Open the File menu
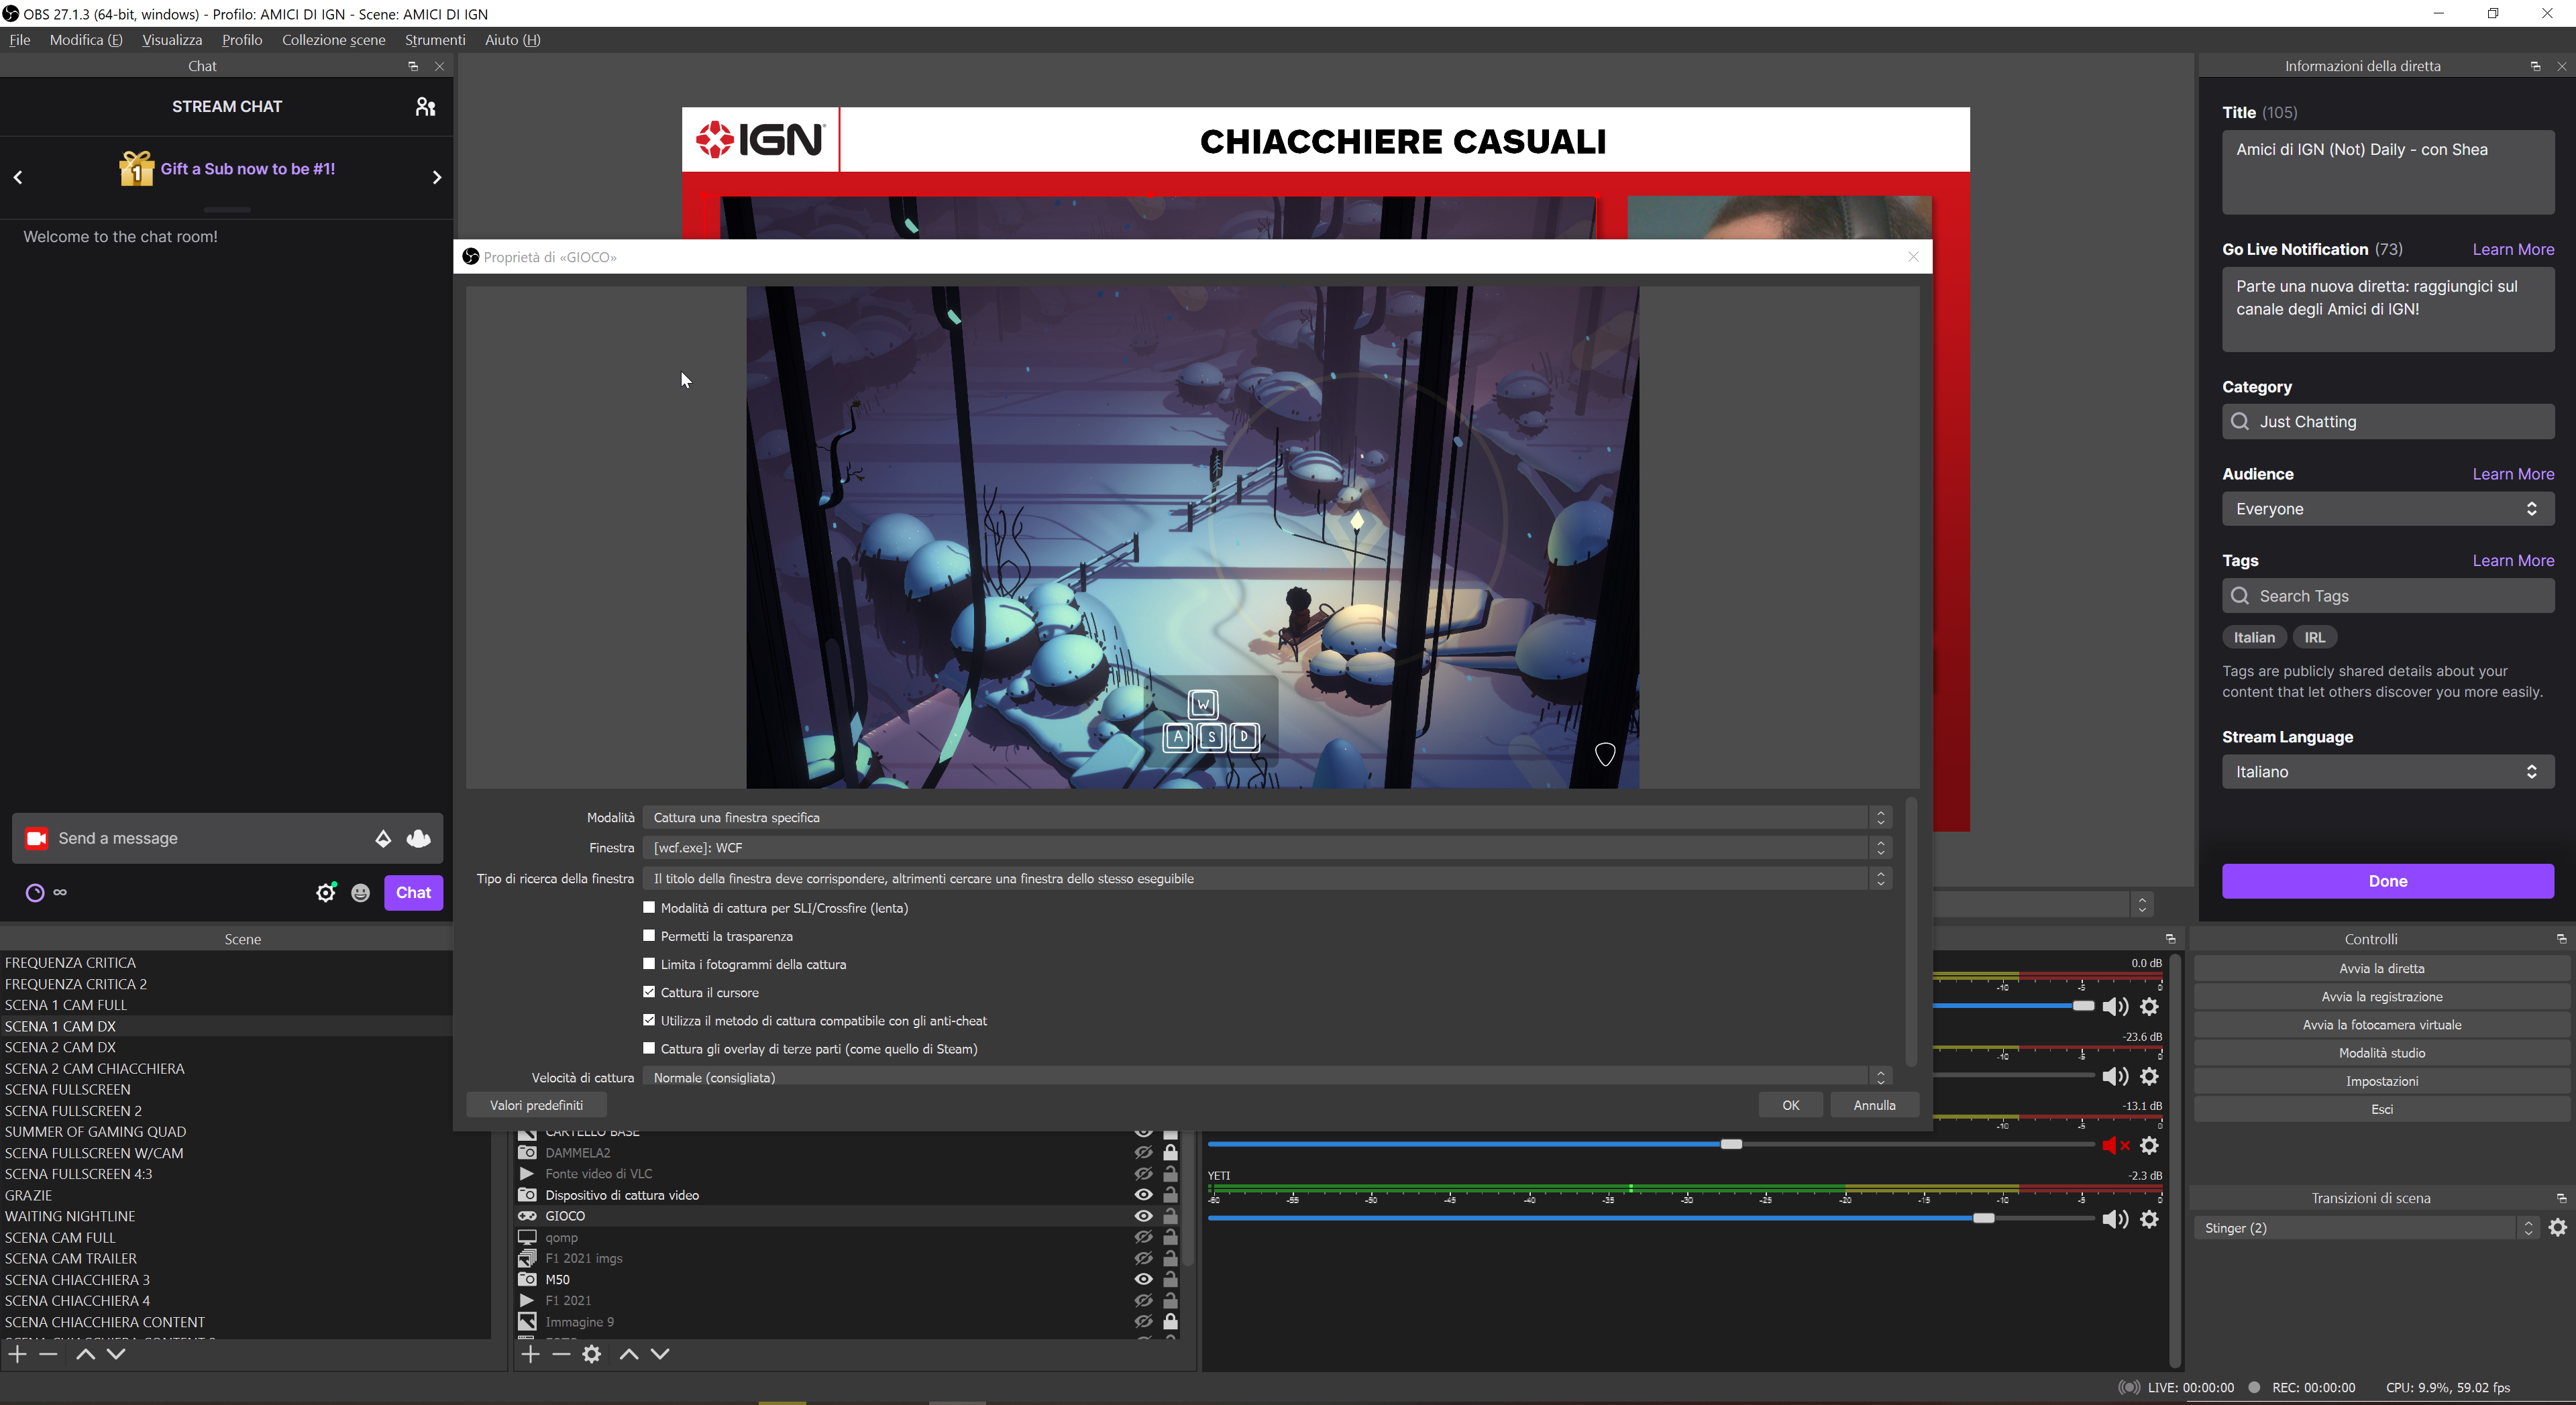 (19, 40)
